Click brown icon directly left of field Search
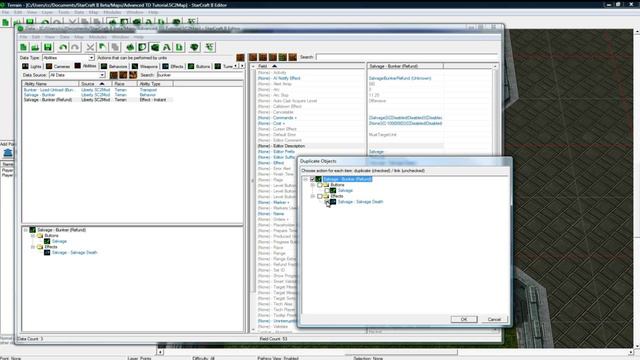The height and width of the screenshot is (360, 640). click(292, 57)
